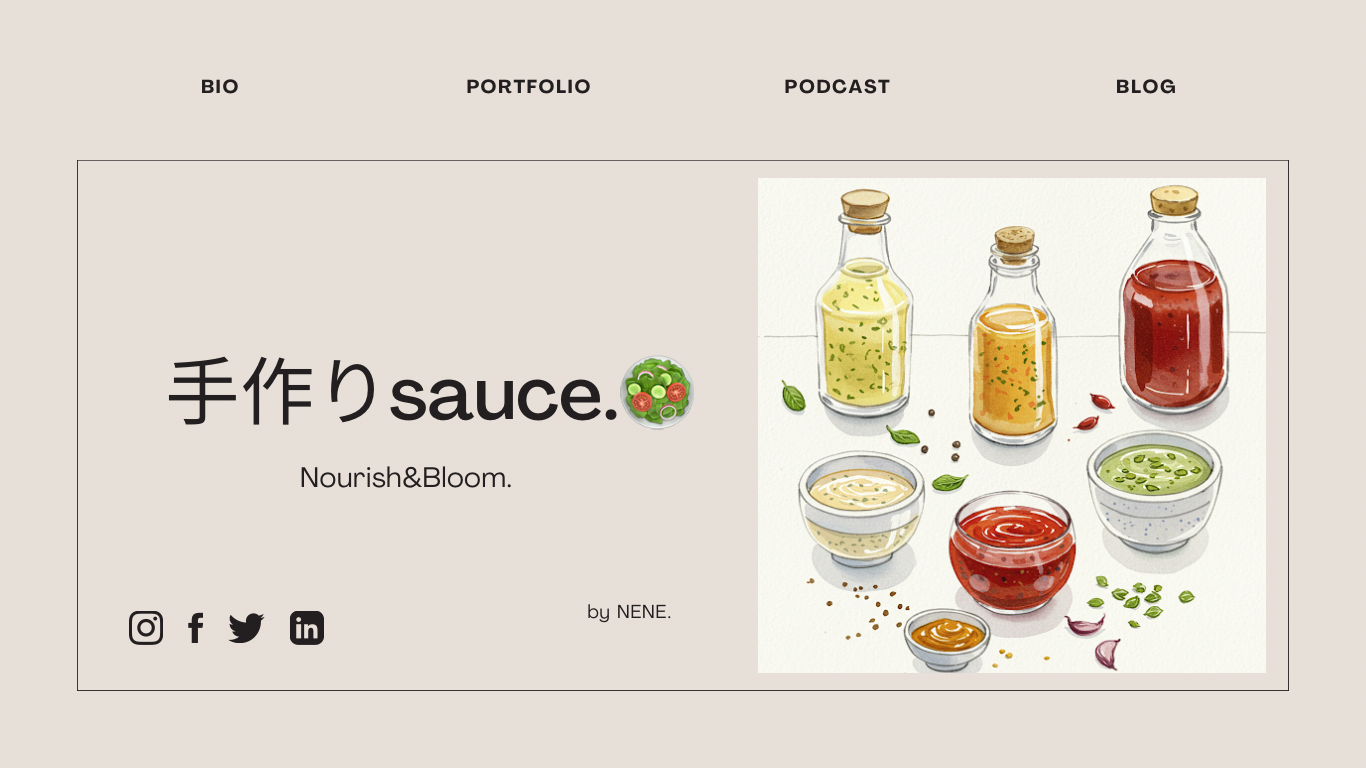
Task: Open the LinkedIn icon
Action: pyautogui.click(x=307, y=628)
